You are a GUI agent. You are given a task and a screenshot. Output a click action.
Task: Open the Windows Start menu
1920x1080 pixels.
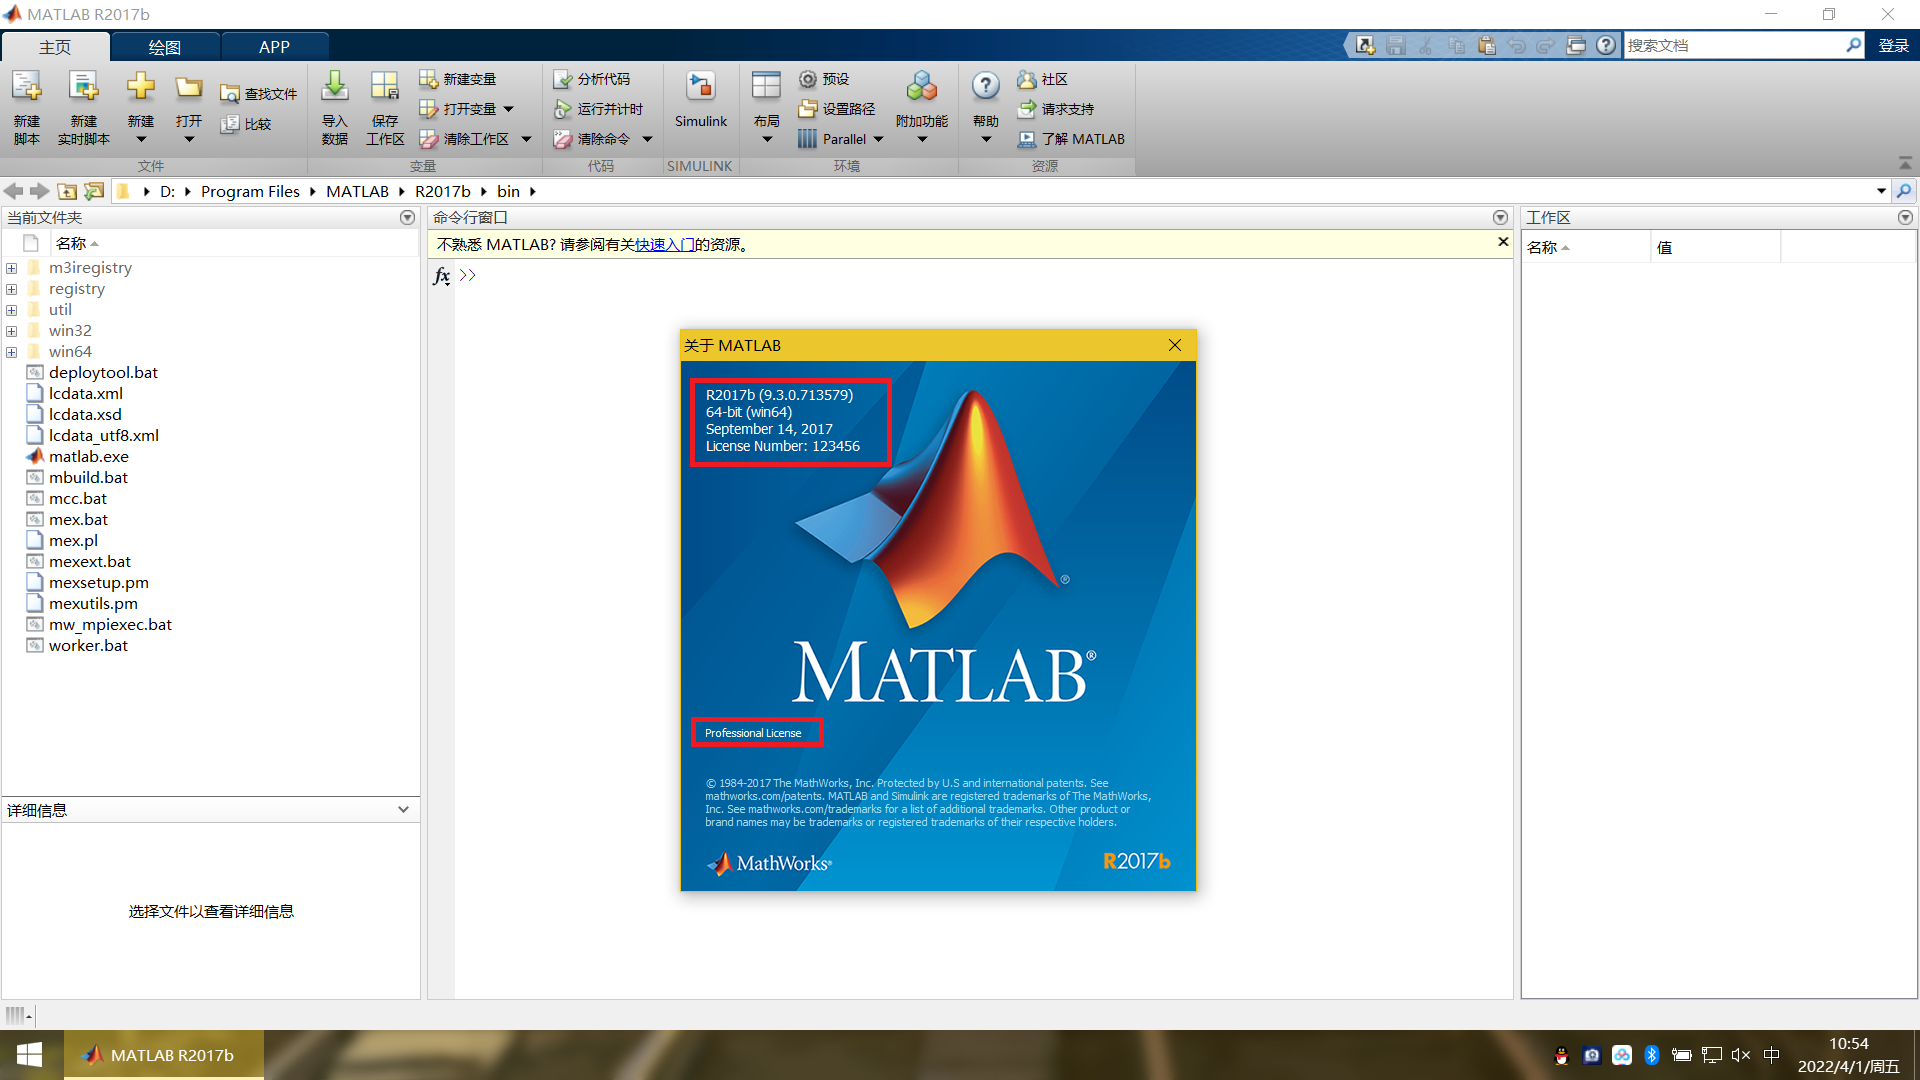29,1055
